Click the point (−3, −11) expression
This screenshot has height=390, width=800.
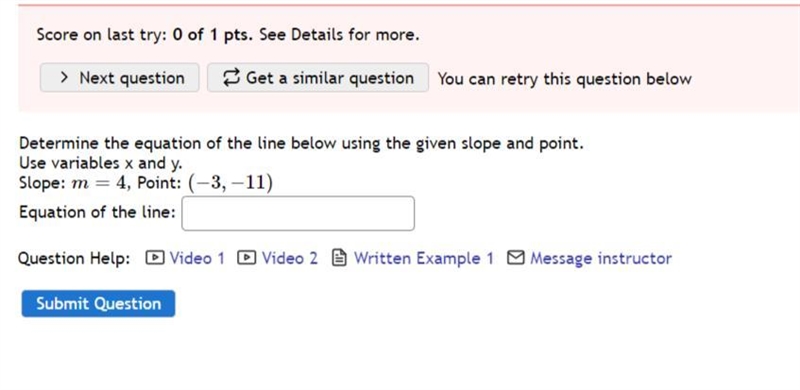click(x=230, y=183)
